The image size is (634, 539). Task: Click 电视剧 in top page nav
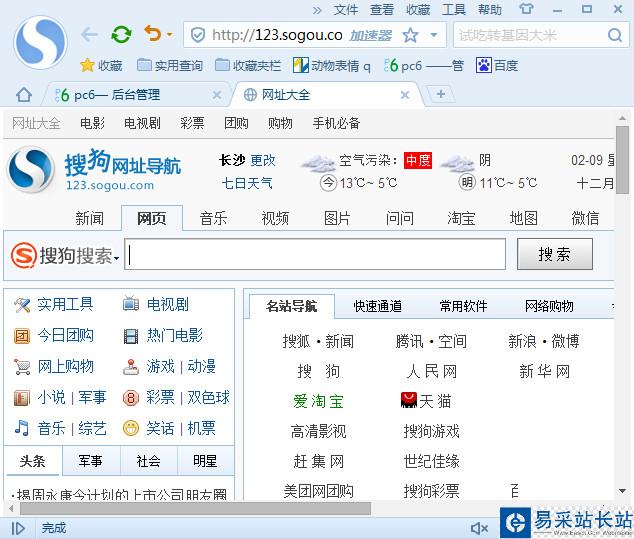point(142,123)
